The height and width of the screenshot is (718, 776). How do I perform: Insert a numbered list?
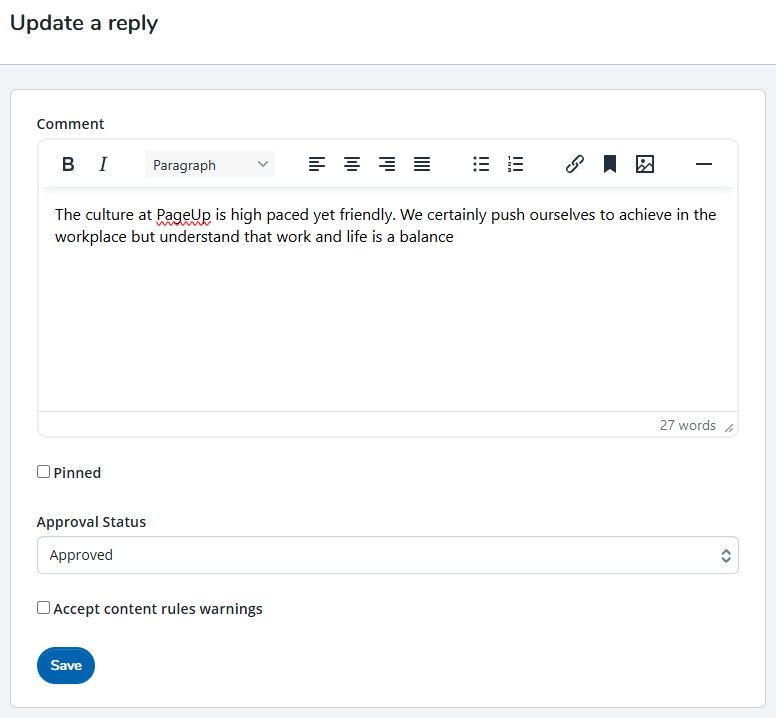(516, 165)
